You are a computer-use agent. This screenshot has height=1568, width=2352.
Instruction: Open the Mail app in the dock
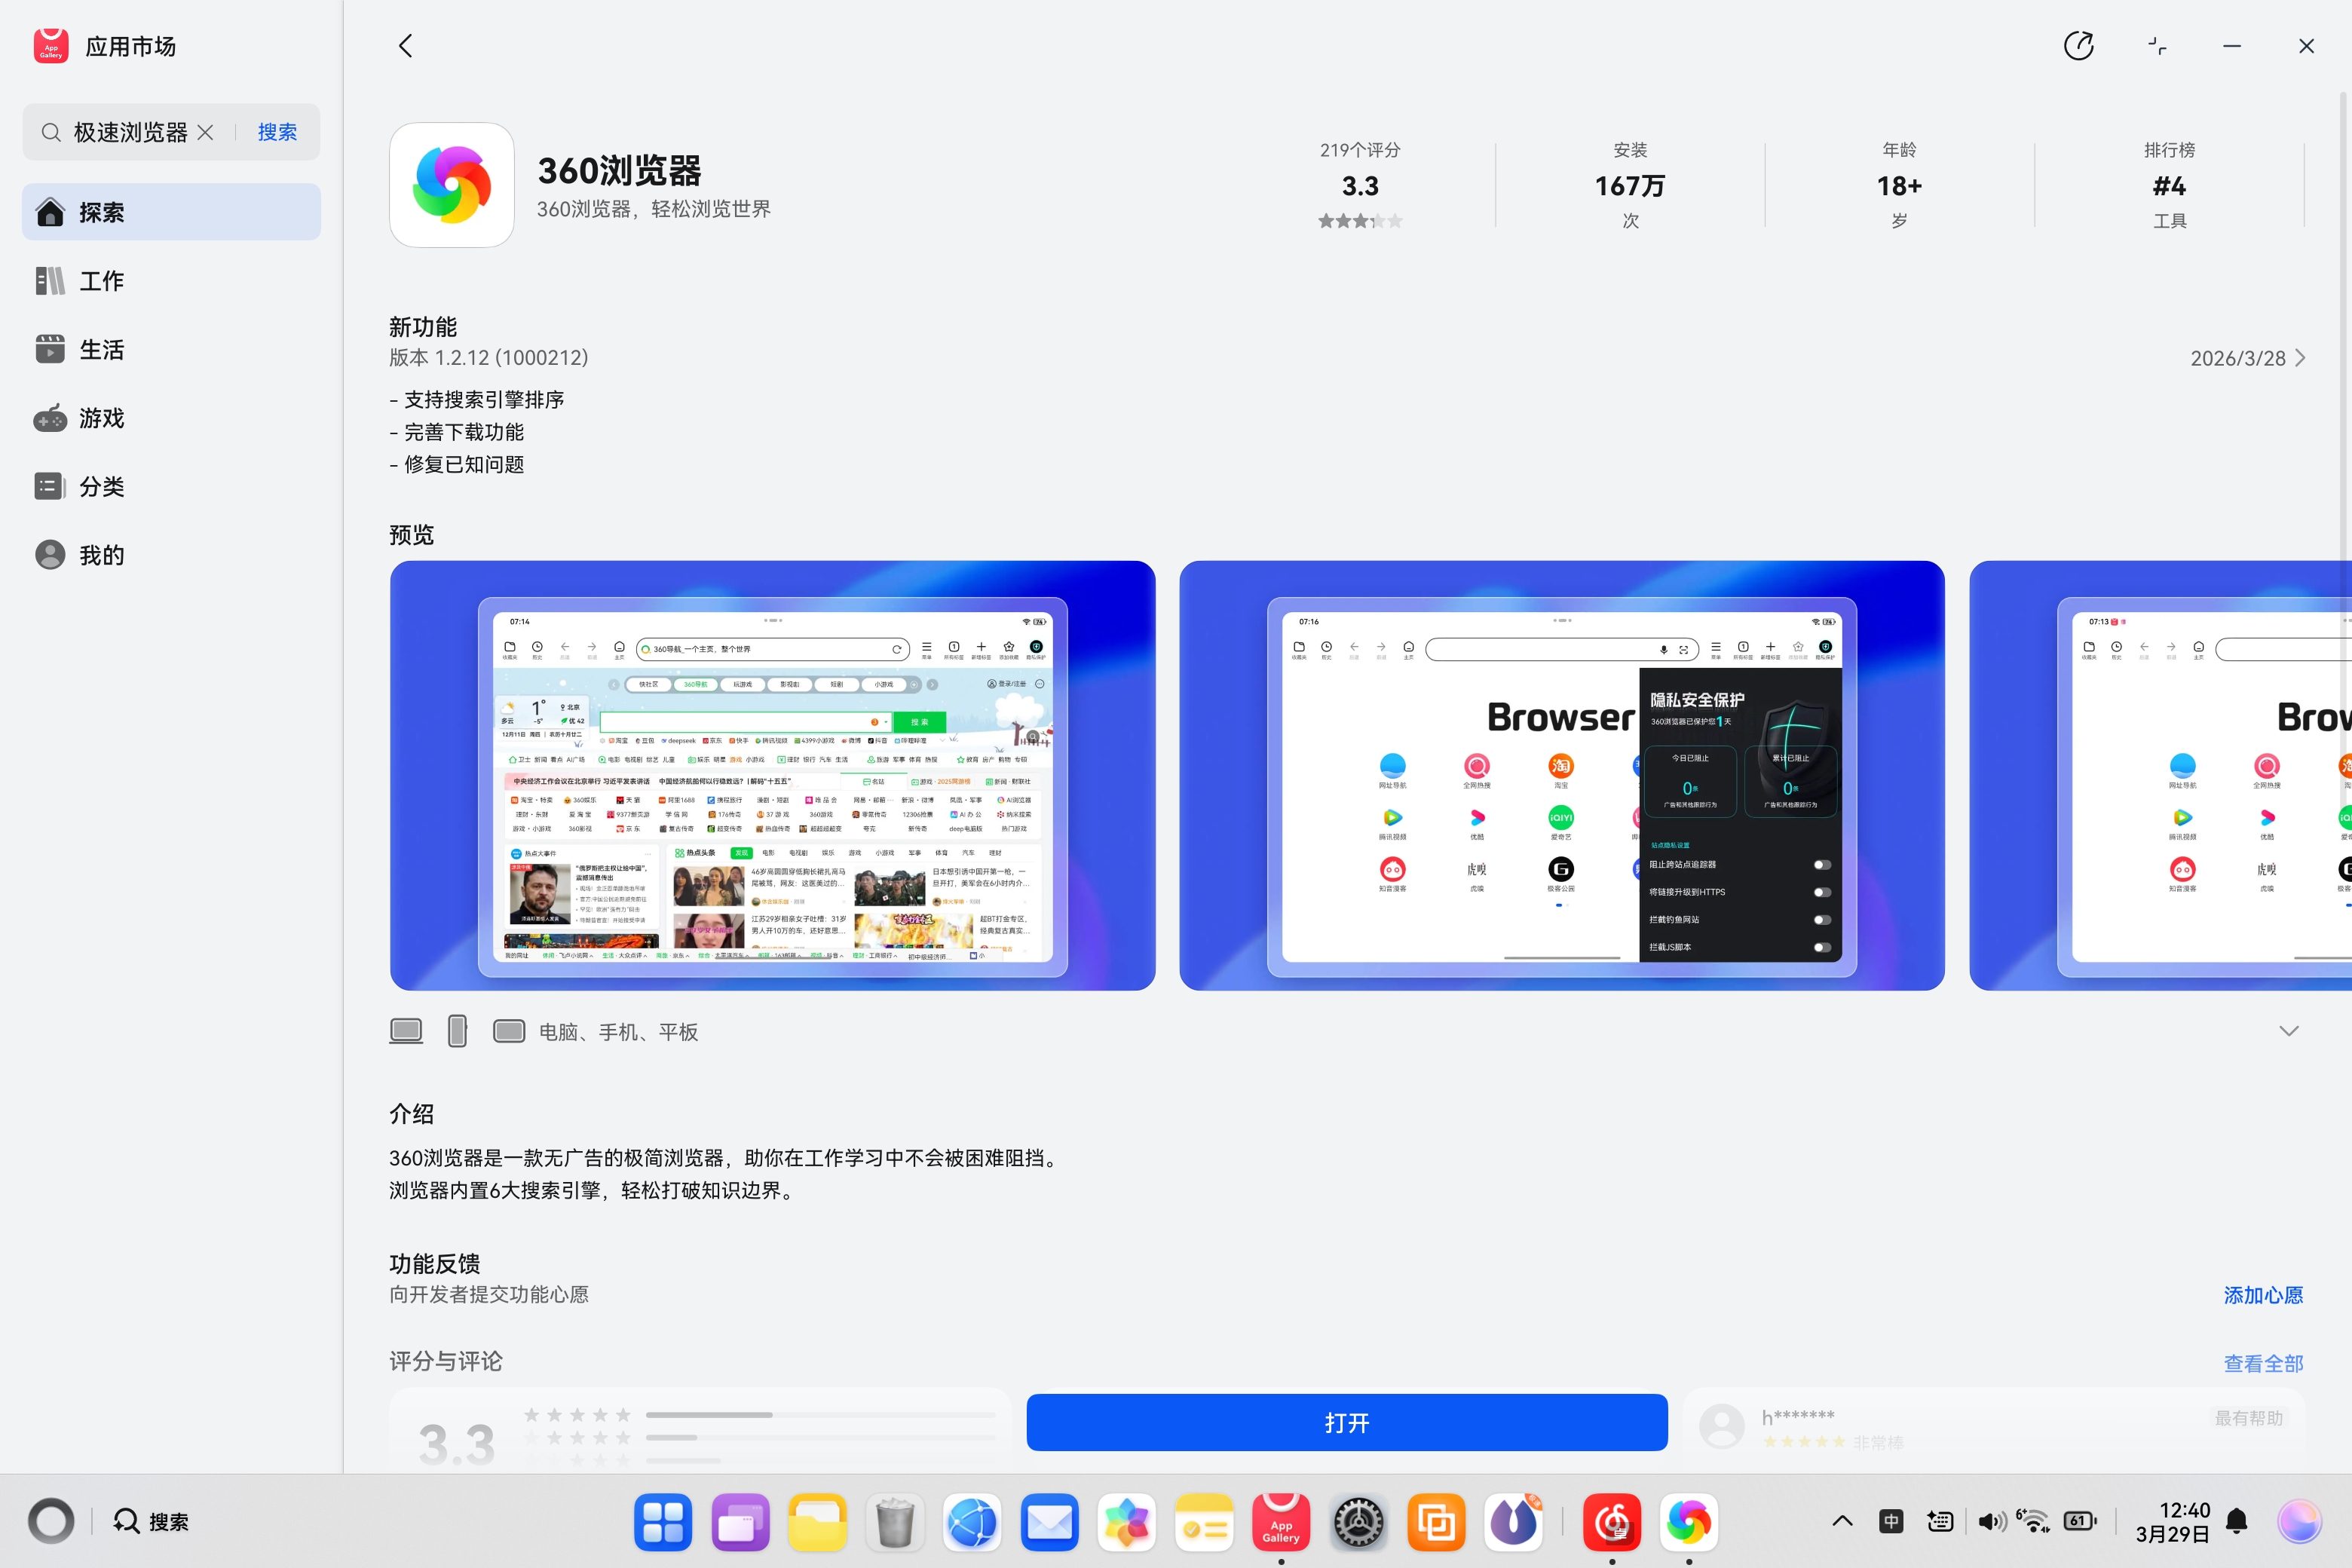(1049, 1522)
